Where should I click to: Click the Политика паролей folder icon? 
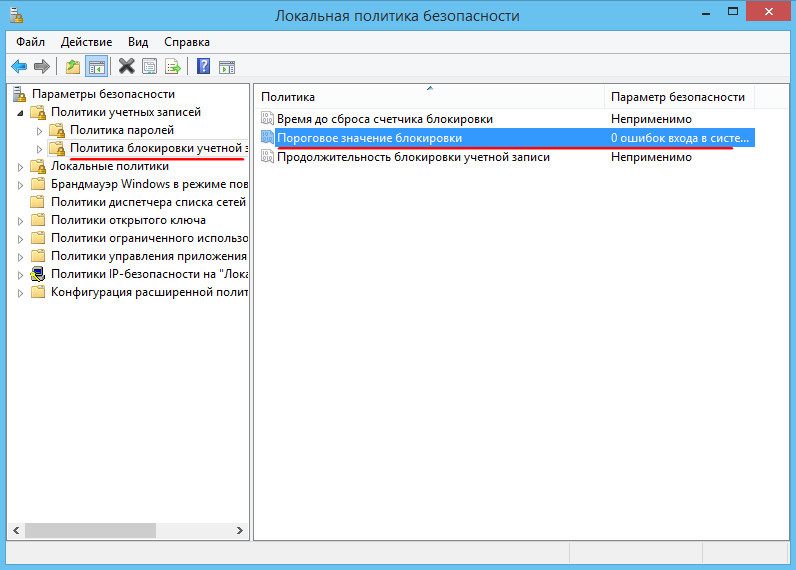click(x=57, y=130)
